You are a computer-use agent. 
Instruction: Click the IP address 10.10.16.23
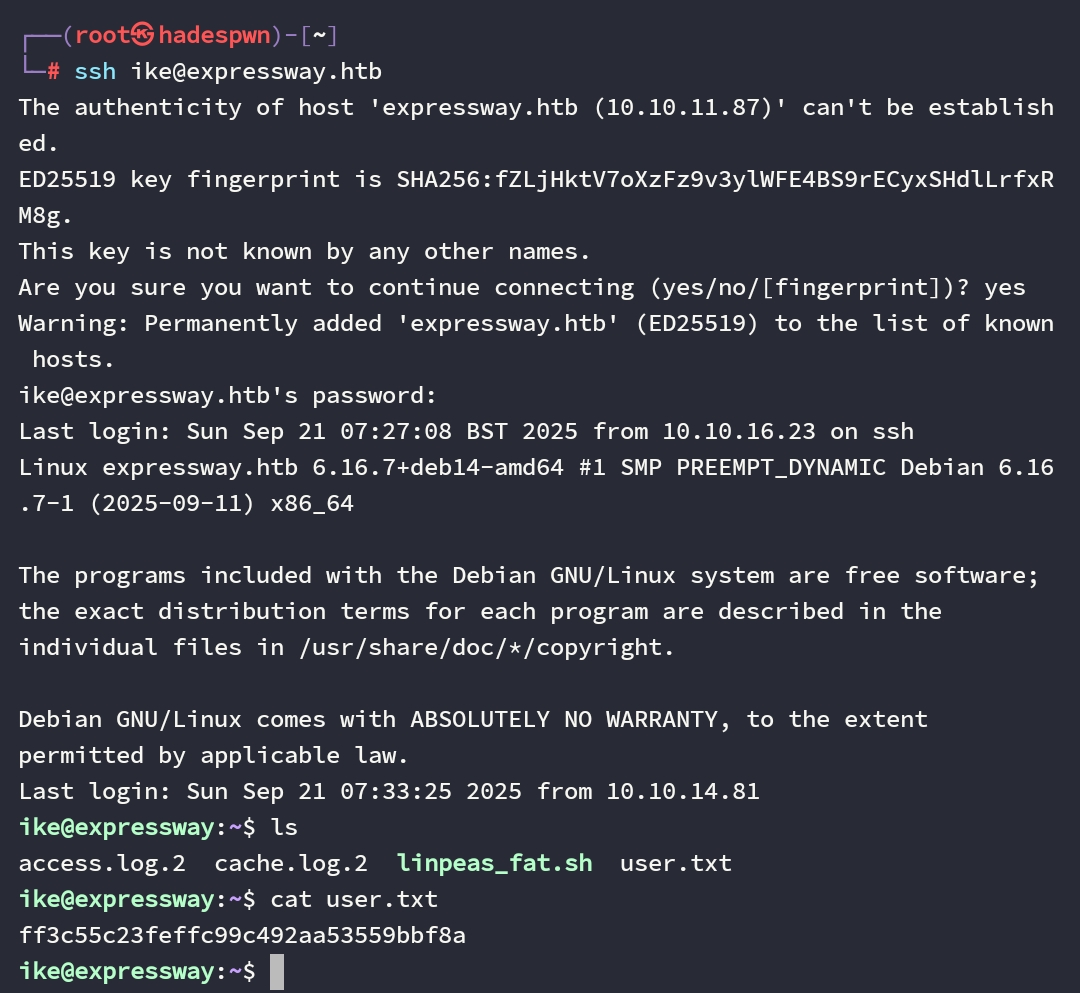point(718,432)
